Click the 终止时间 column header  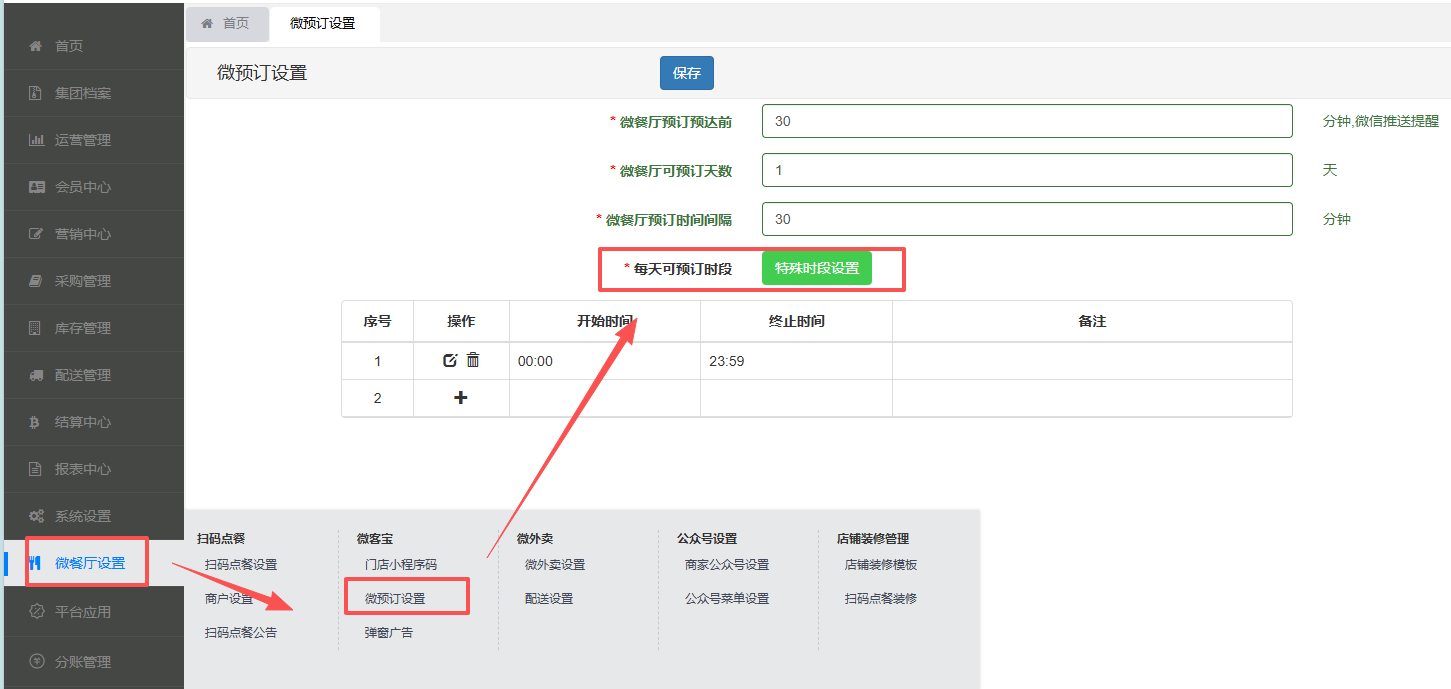[x=796, y=321]
